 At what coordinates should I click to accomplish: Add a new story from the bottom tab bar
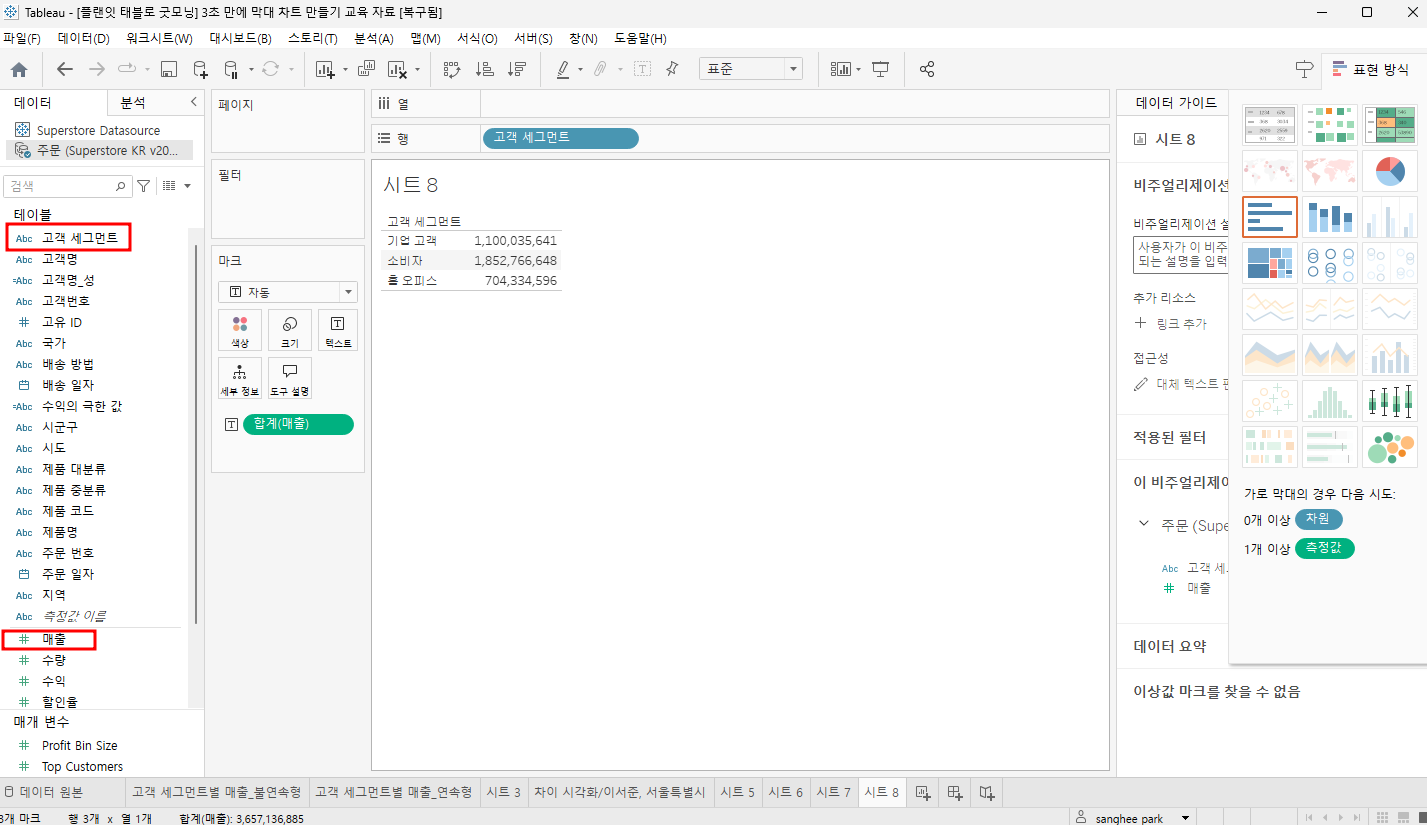[x=988, y=792]
